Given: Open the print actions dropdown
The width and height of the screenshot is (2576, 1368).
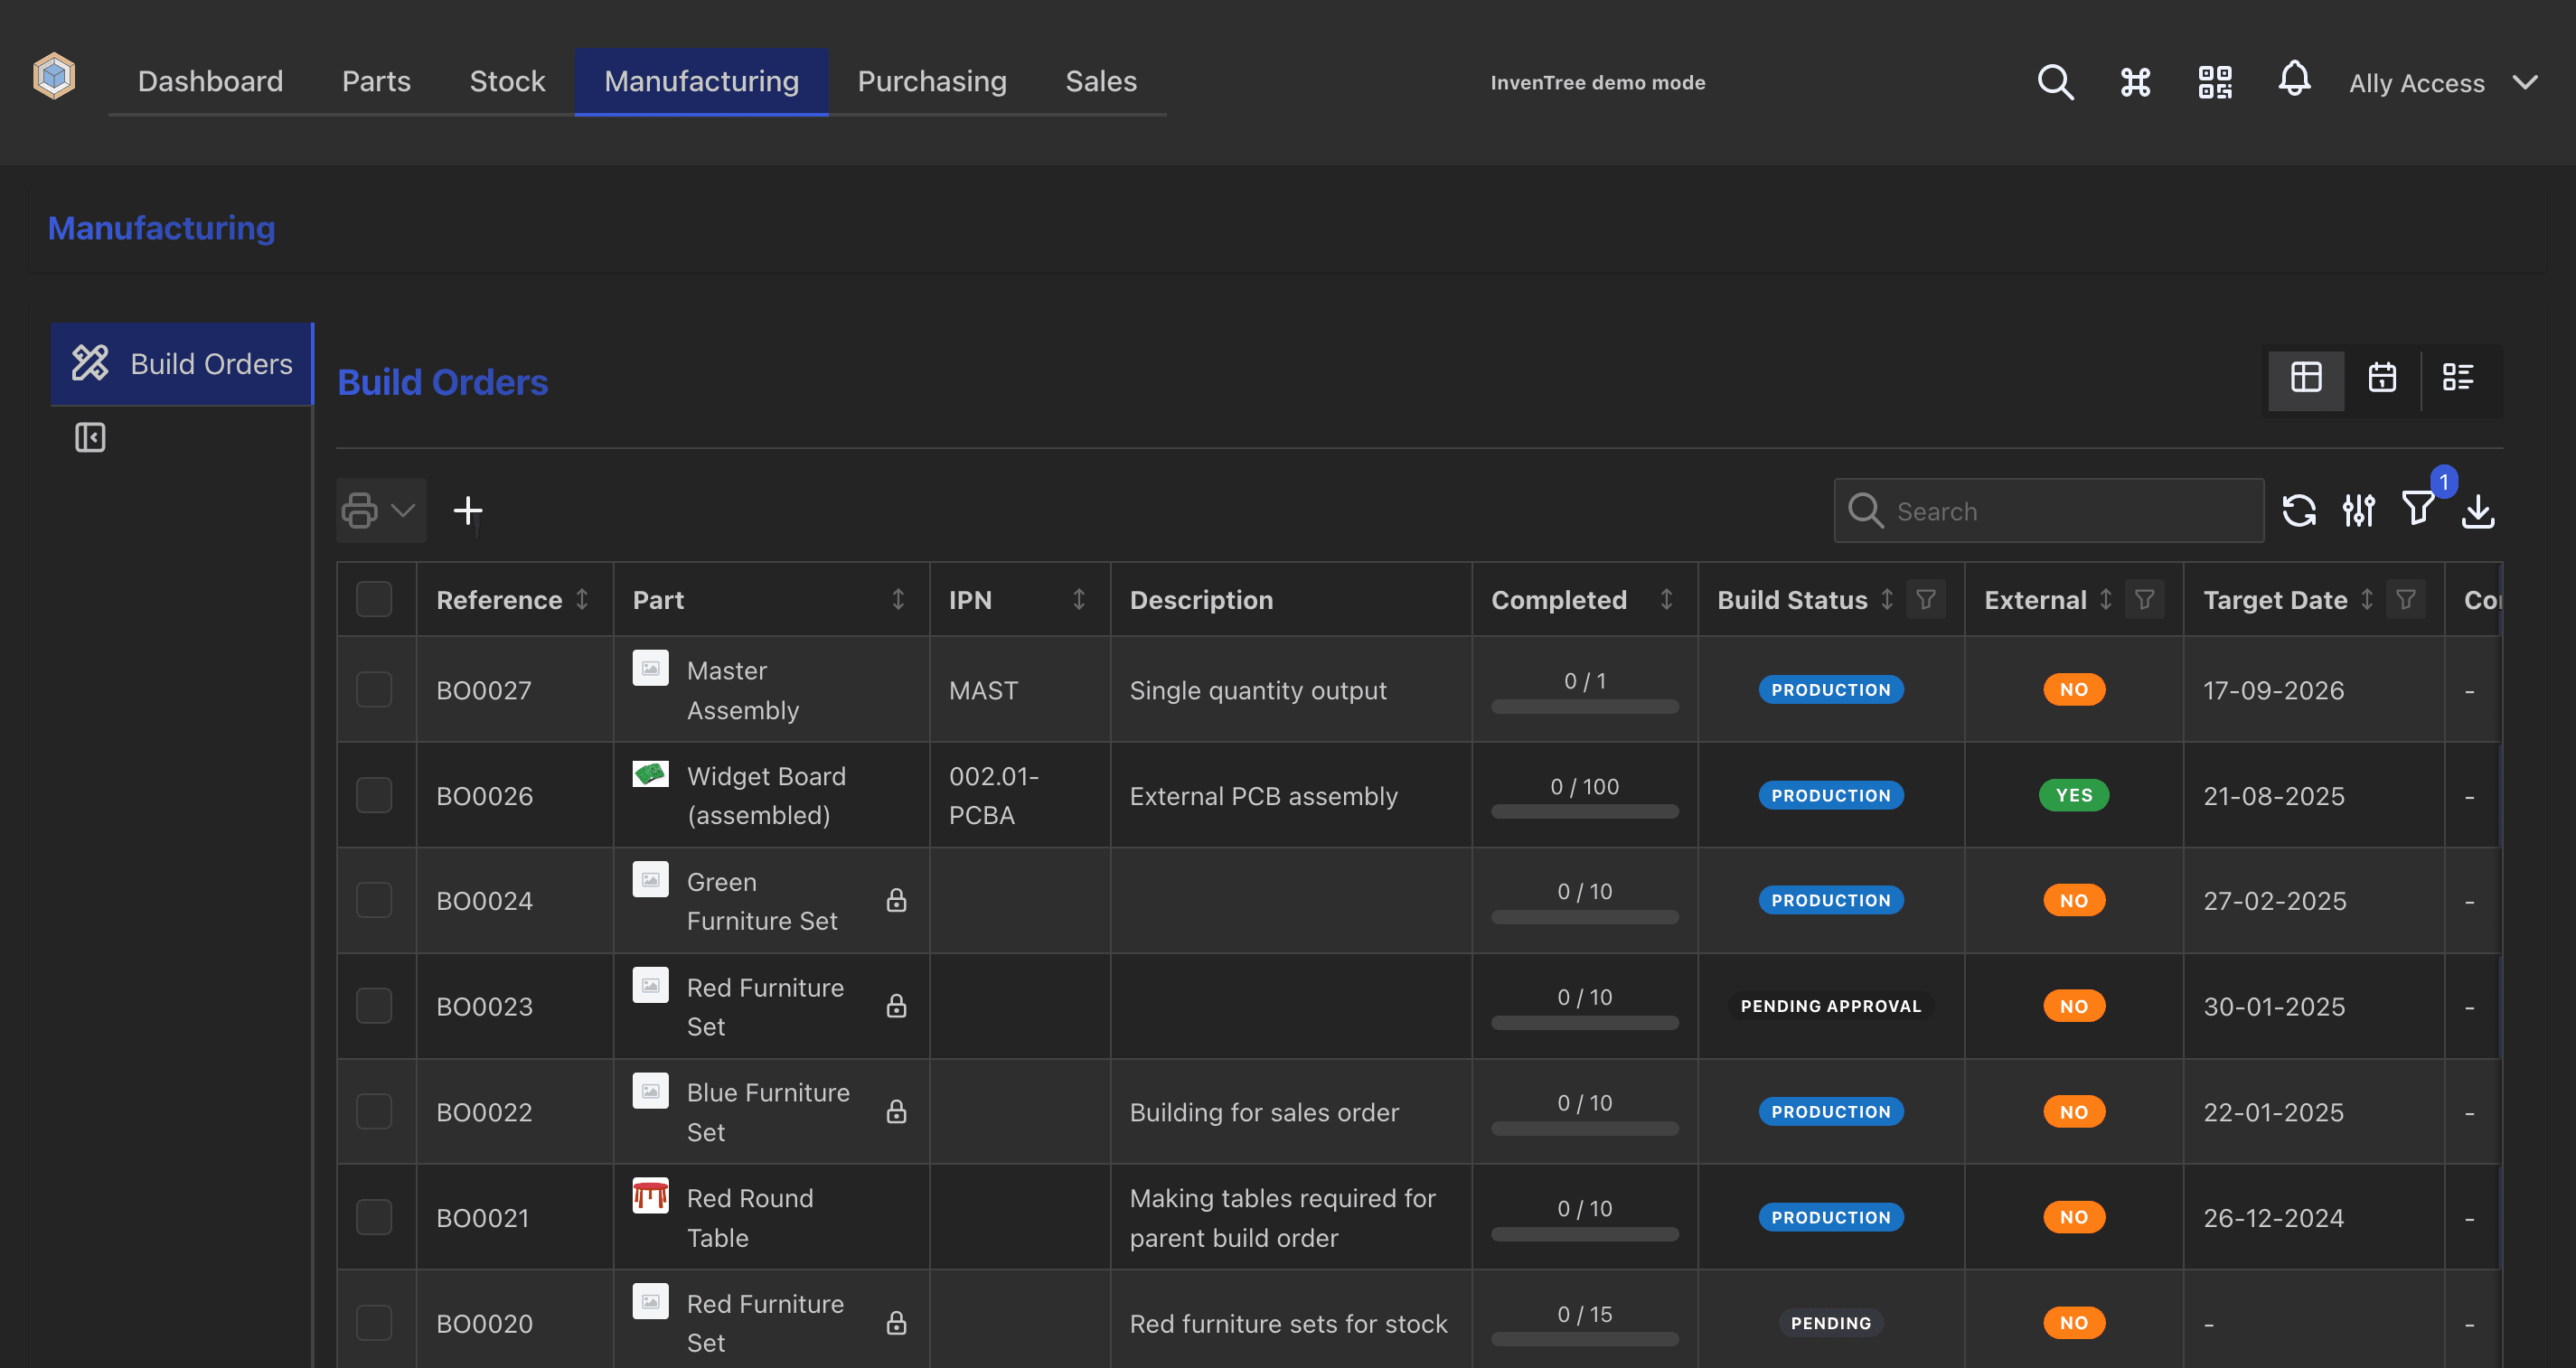Looking at the screenshot, I should tap(380, 511).
